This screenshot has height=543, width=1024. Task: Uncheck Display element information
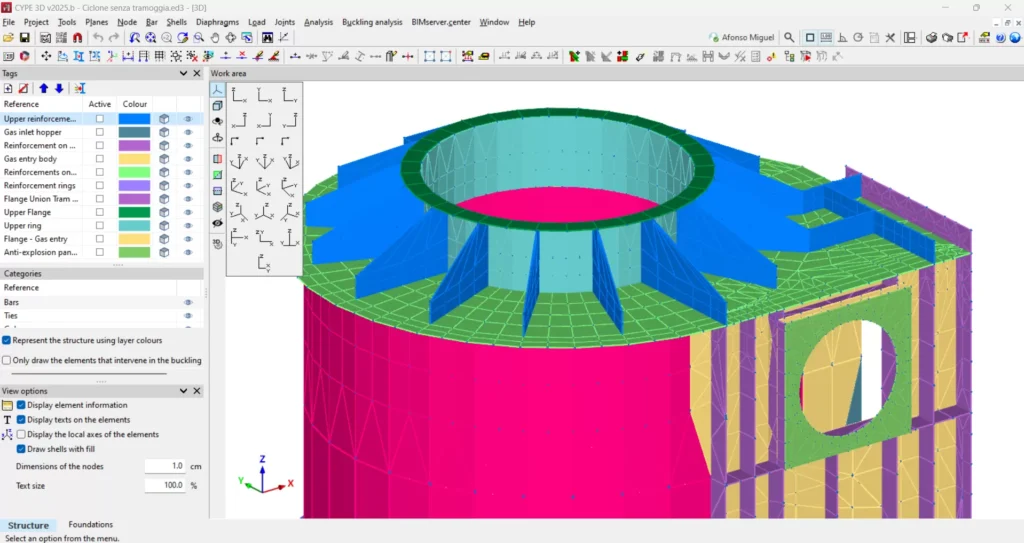(x=21, y=405)
